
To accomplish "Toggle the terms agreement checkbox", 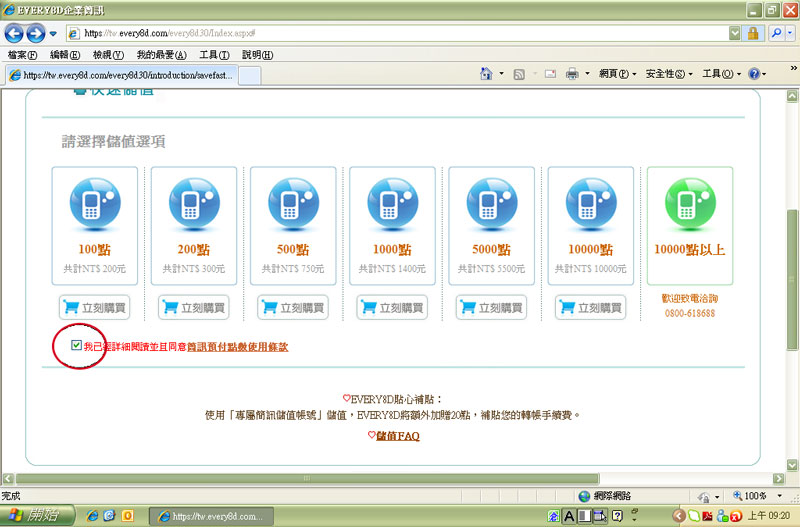I will click(77, 345).
